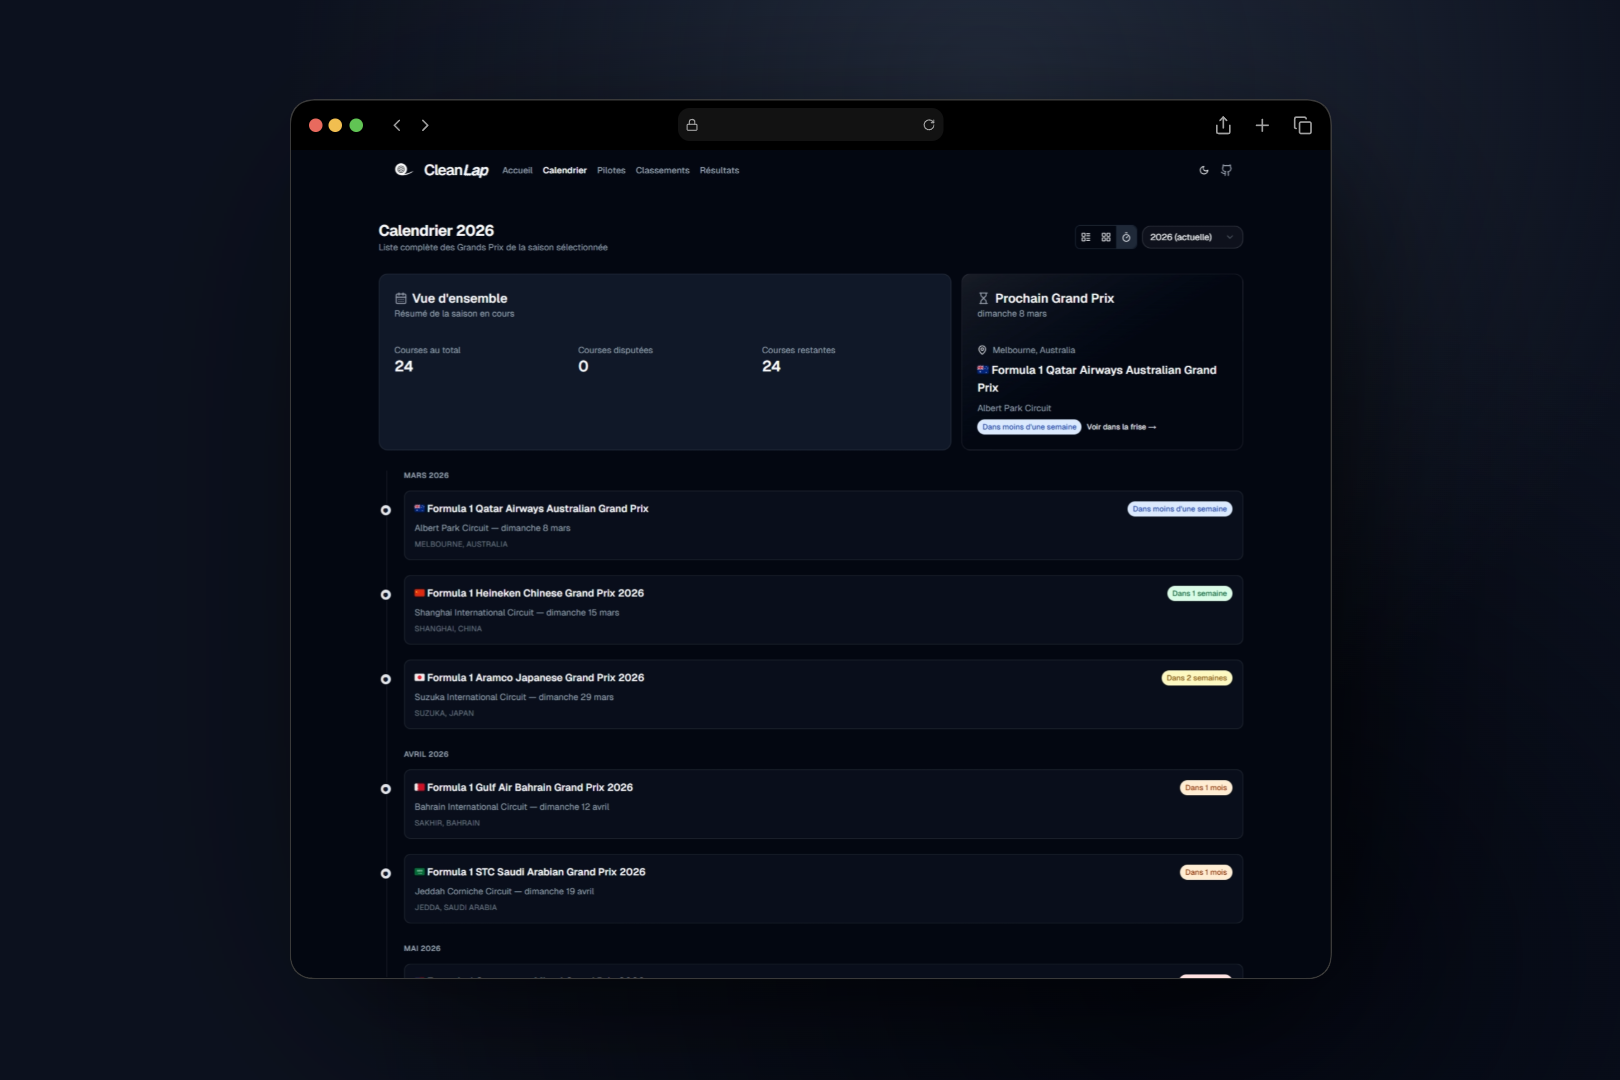Open the Classements page

662,170
